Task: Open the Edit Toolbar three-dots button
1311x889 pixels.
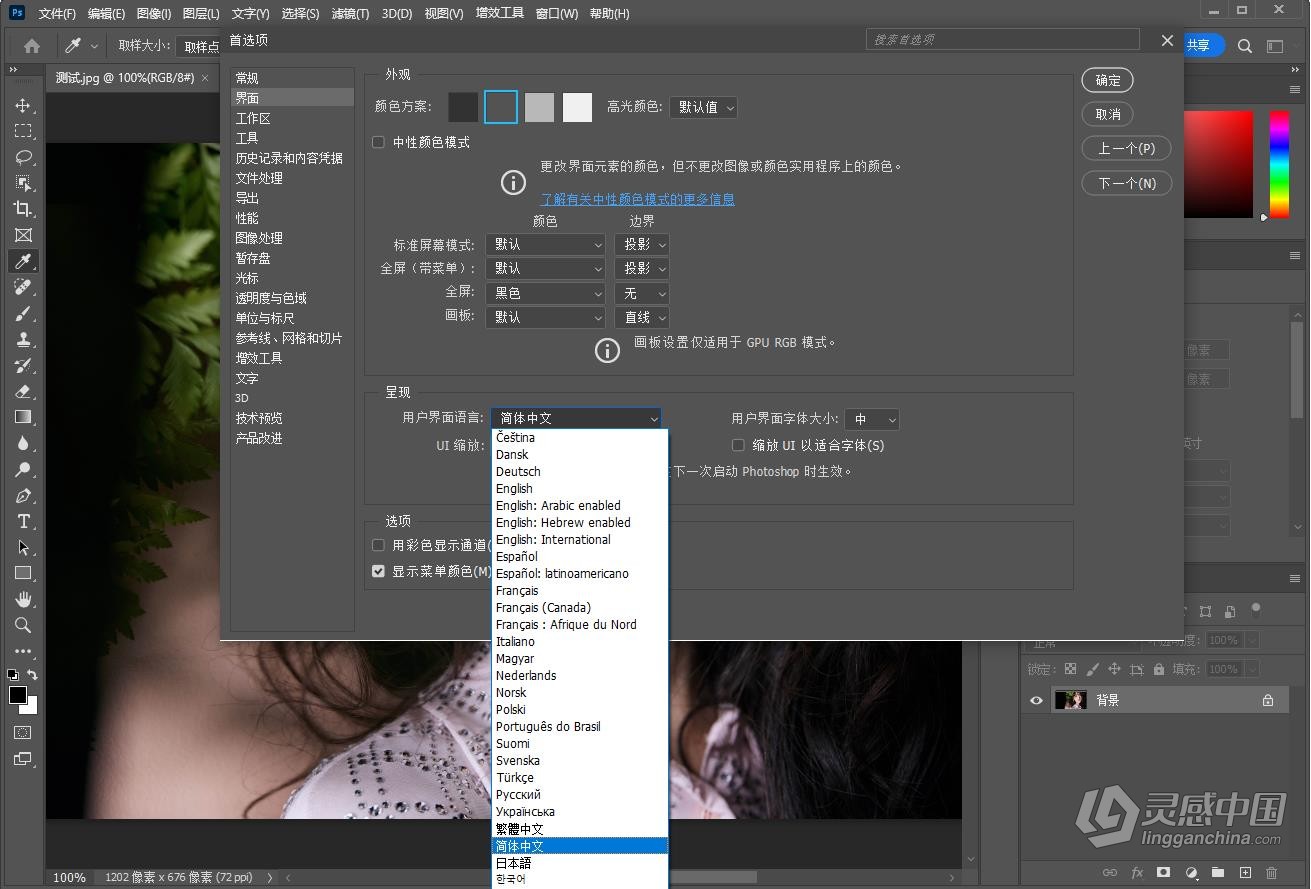Action: (23, 651)
